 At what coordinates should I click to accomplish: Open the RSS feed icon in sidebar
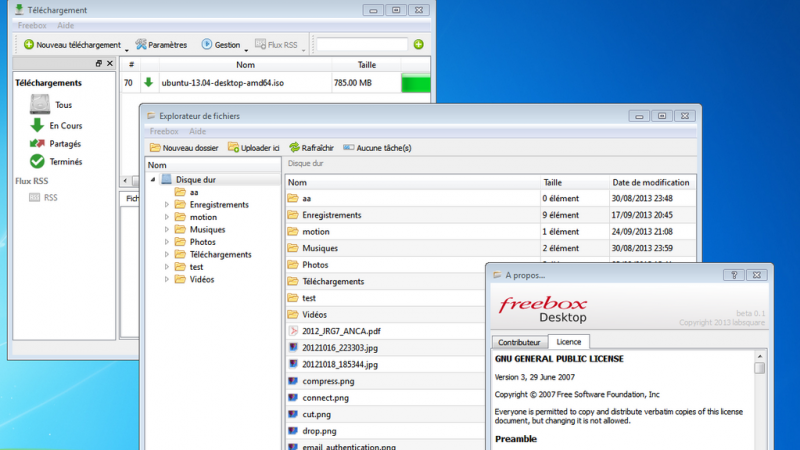(x=34, y=197)
